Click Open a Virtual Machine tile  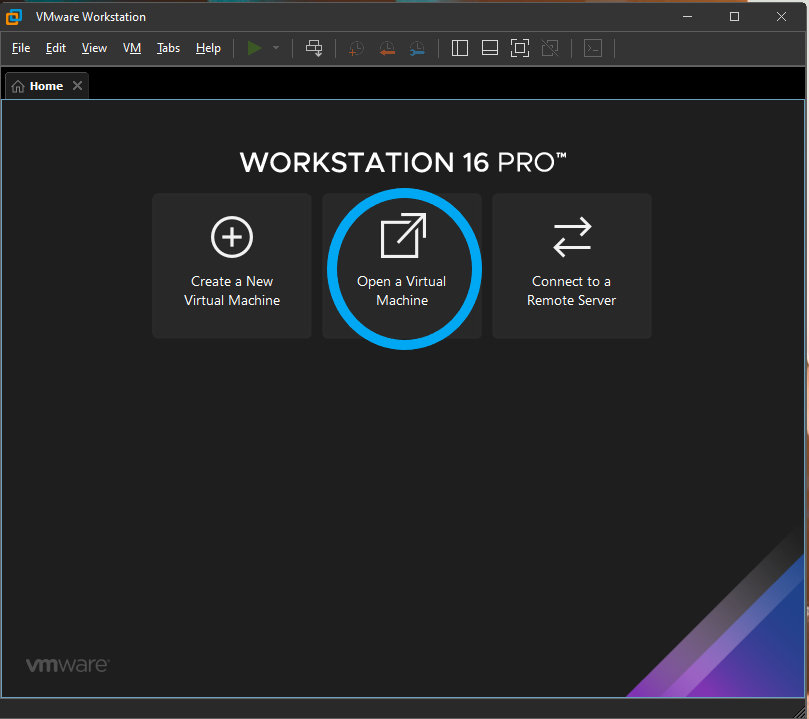(402, 266)
